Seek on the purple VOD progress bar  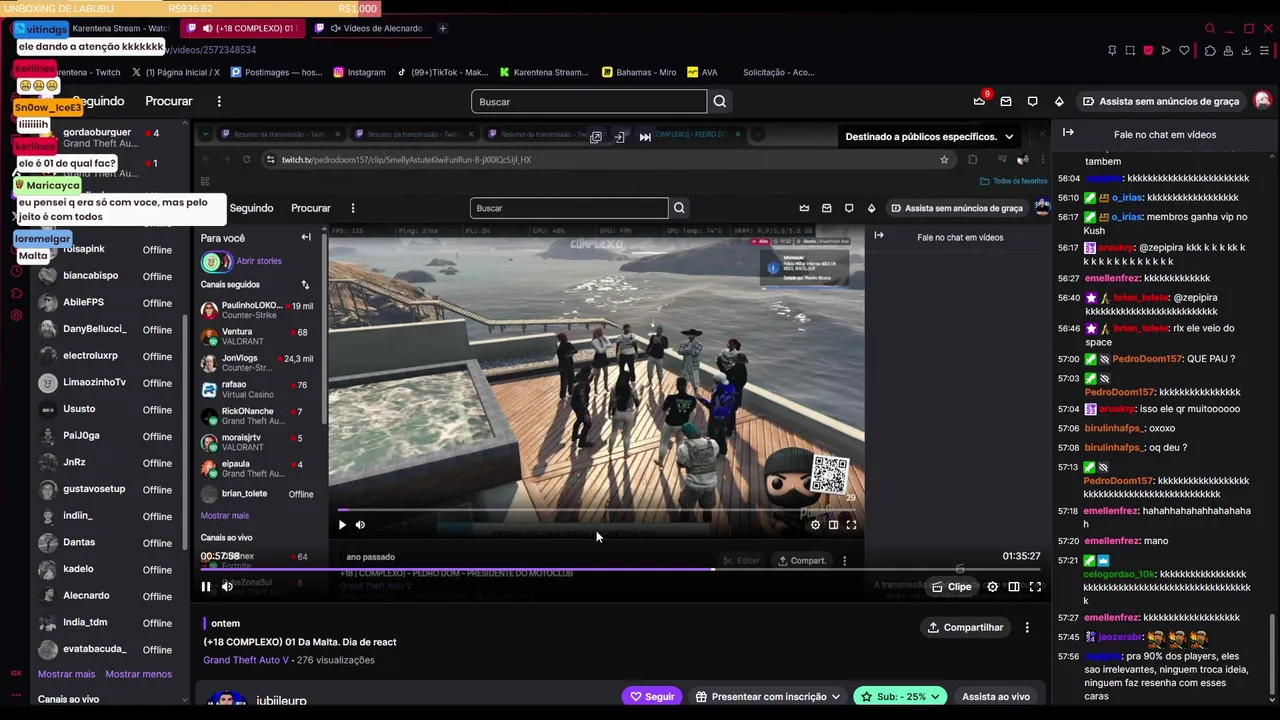click(x=620, y=570)
